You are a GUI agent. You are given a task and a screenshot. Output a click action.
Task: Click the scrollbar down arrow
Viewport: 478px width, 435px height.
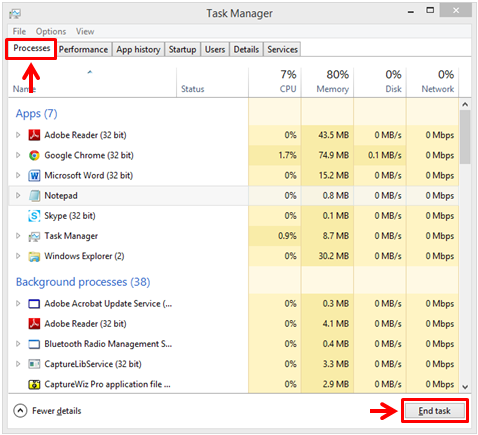[465, 387]
